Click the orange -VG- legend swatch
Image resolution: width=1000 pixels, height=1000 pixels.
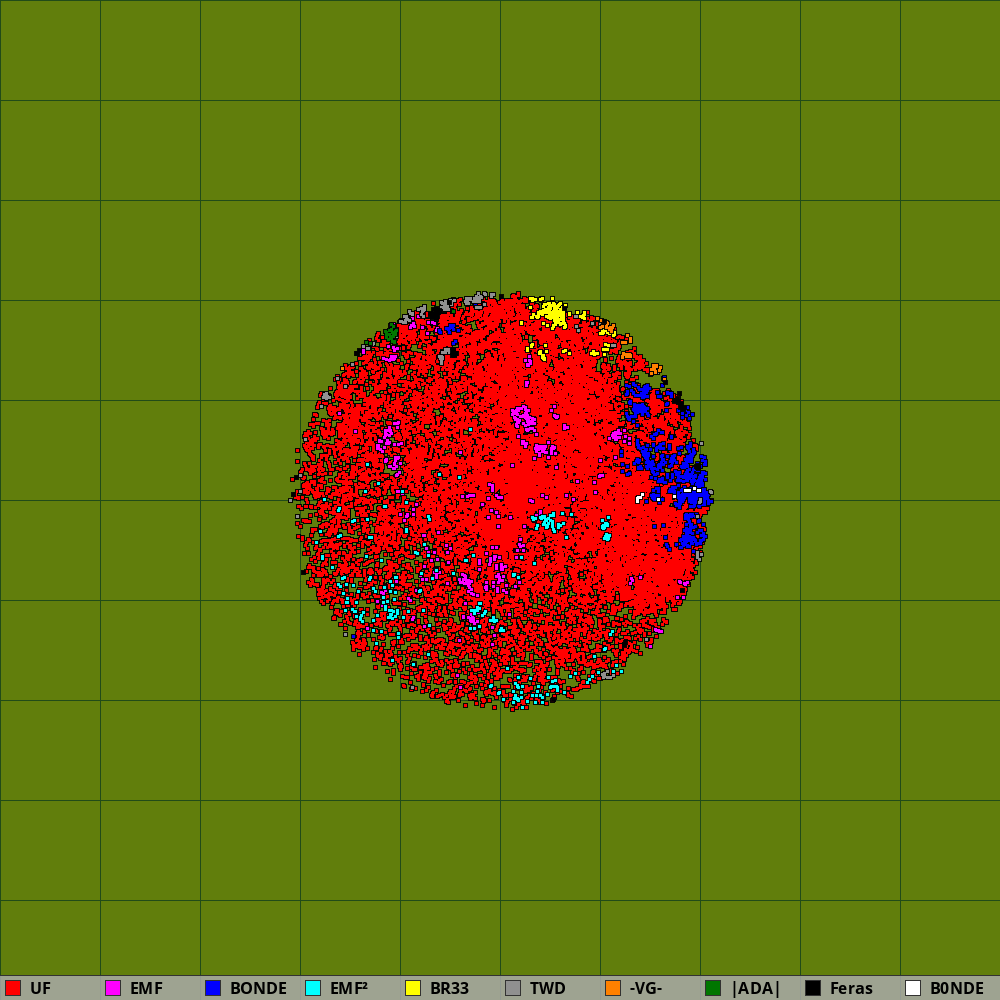coord(613,988)
